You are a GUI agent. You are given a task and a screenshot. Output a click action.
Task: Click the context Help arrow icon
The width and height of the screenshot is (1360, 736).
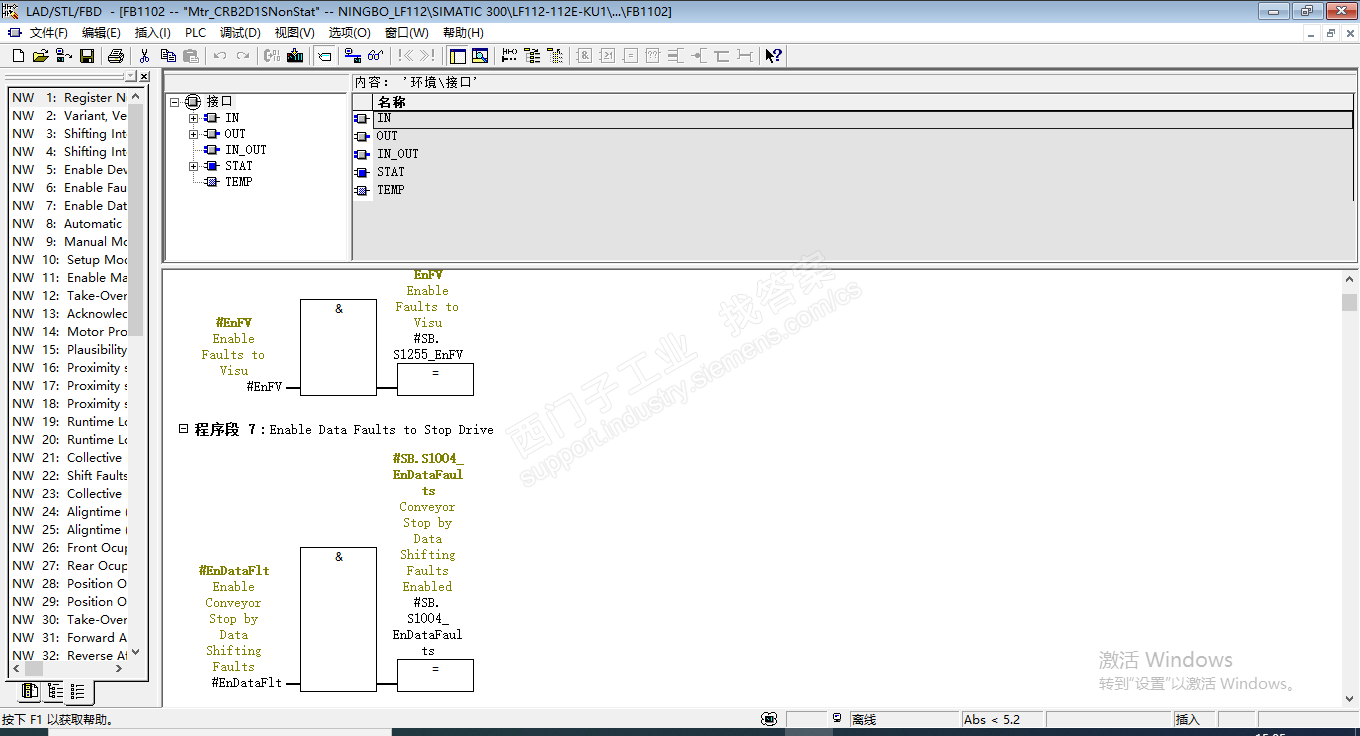(x=773, y=56)
